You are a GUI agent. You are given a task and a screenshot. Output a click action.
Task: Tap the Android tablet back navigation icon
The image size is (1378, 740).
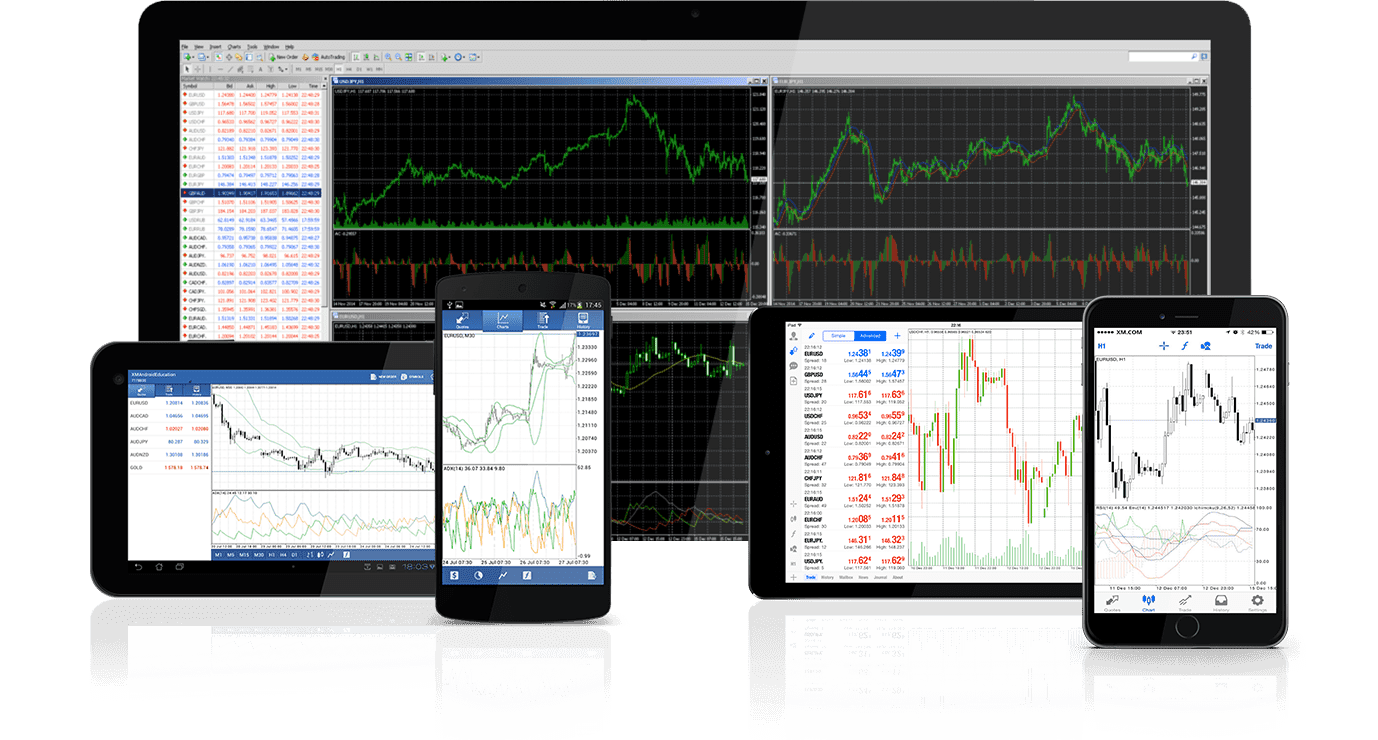pyautogui.click(x=138, y=566)
